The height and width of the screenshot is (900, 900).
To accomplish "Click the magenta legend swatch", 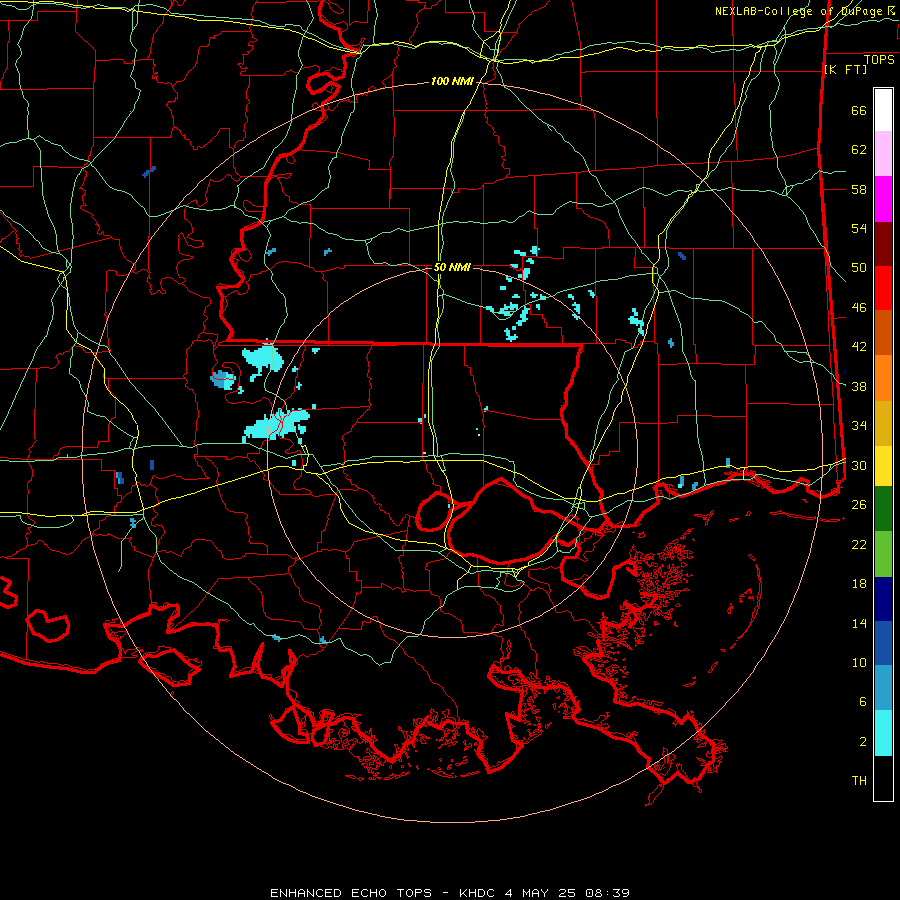I will click(883, 199).
